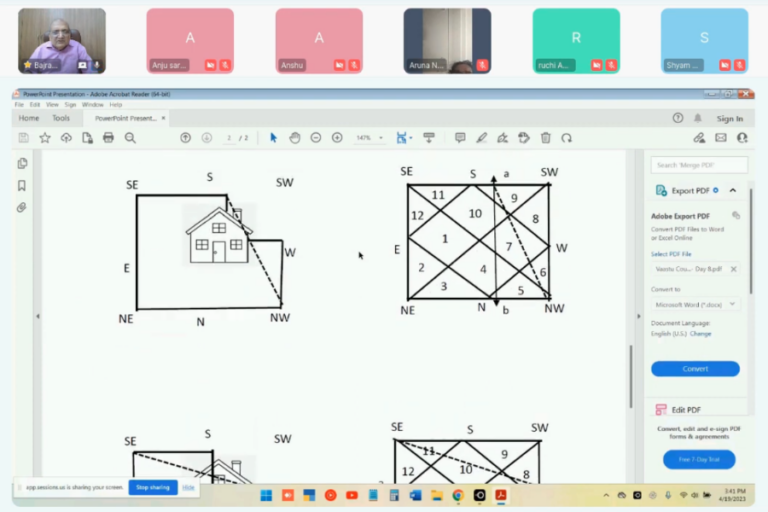The height and width of the screenshot is (512, 768).
Task: Switch to the Home tab
Action: tap(29, 118)
